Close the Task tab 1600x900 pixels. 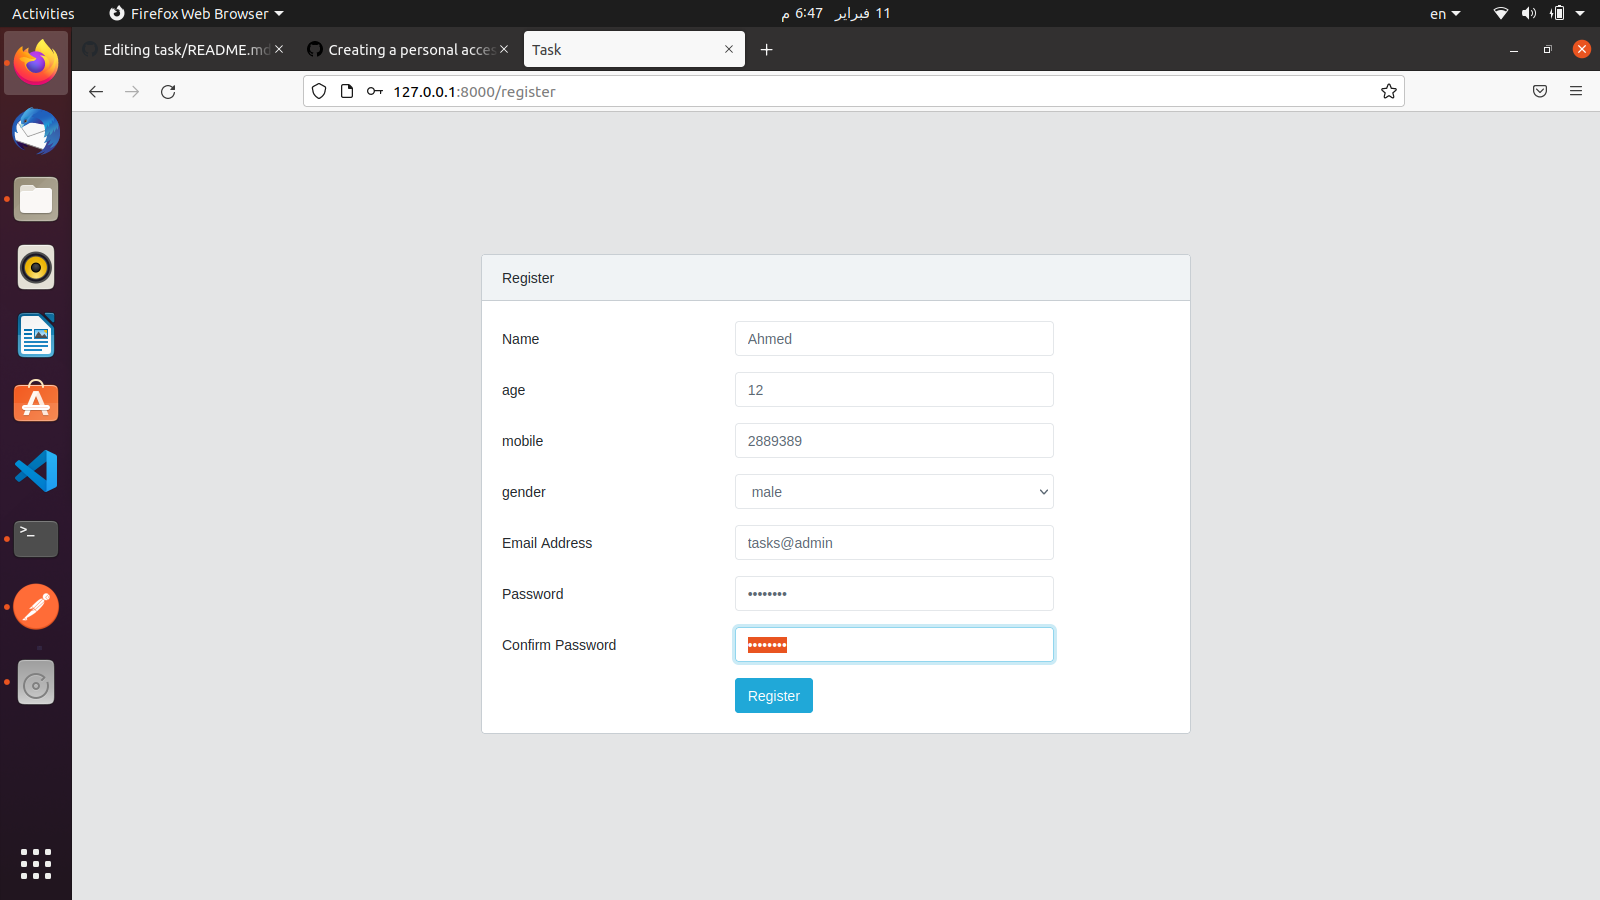coord(729,50)
